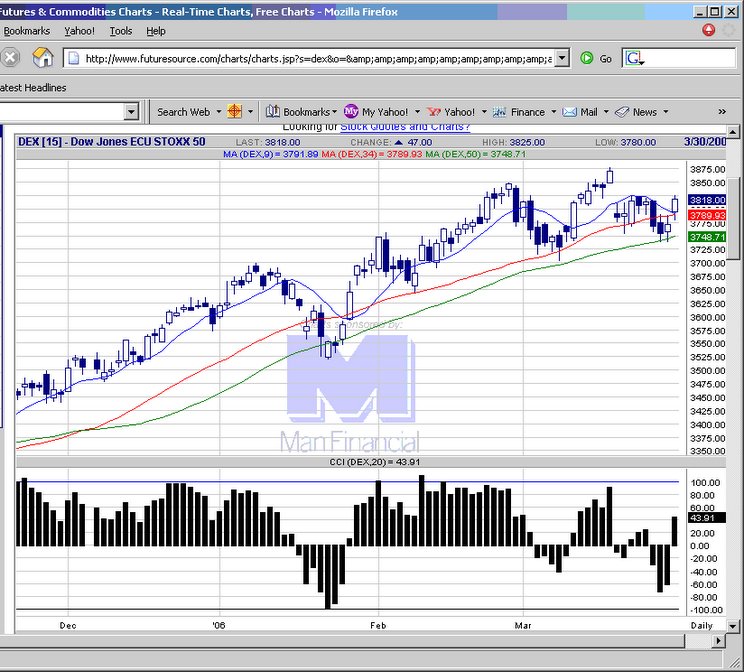Click the page icon in address bar
The width and height of the screenshot is (744, 672).
tap(73, 58)
